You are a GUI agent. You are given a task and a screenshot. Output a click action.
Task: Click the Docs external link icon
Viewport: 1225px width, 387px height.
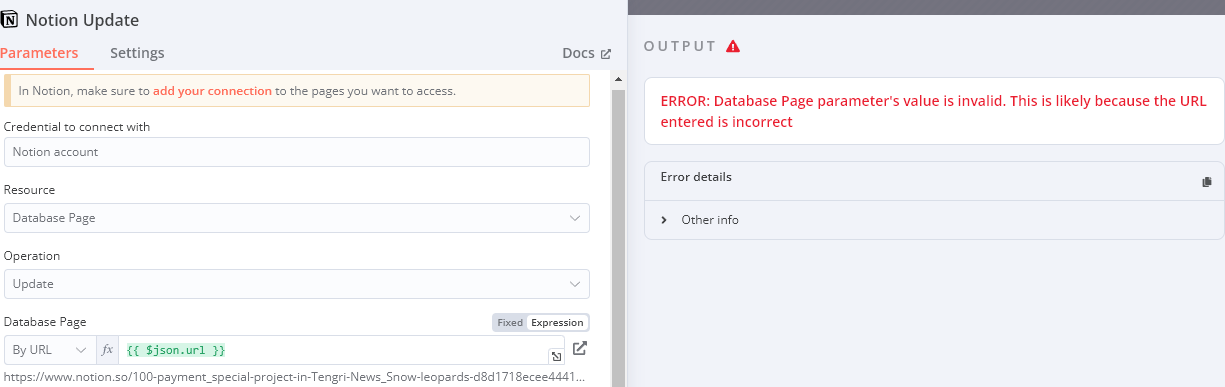click(605, 54)
